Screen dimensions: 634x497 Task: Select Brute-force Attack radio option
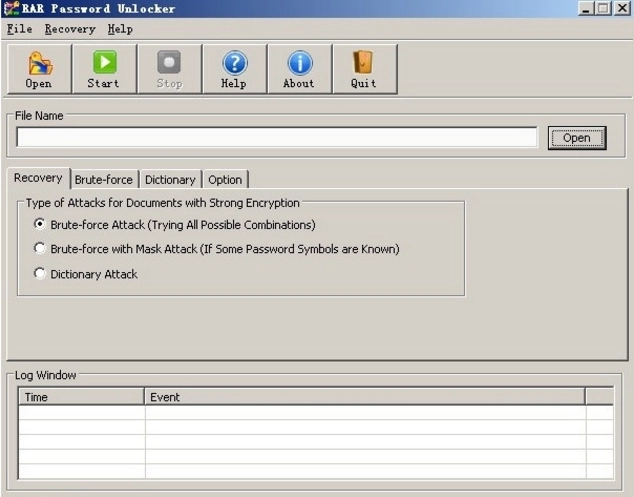coord(40,225)
